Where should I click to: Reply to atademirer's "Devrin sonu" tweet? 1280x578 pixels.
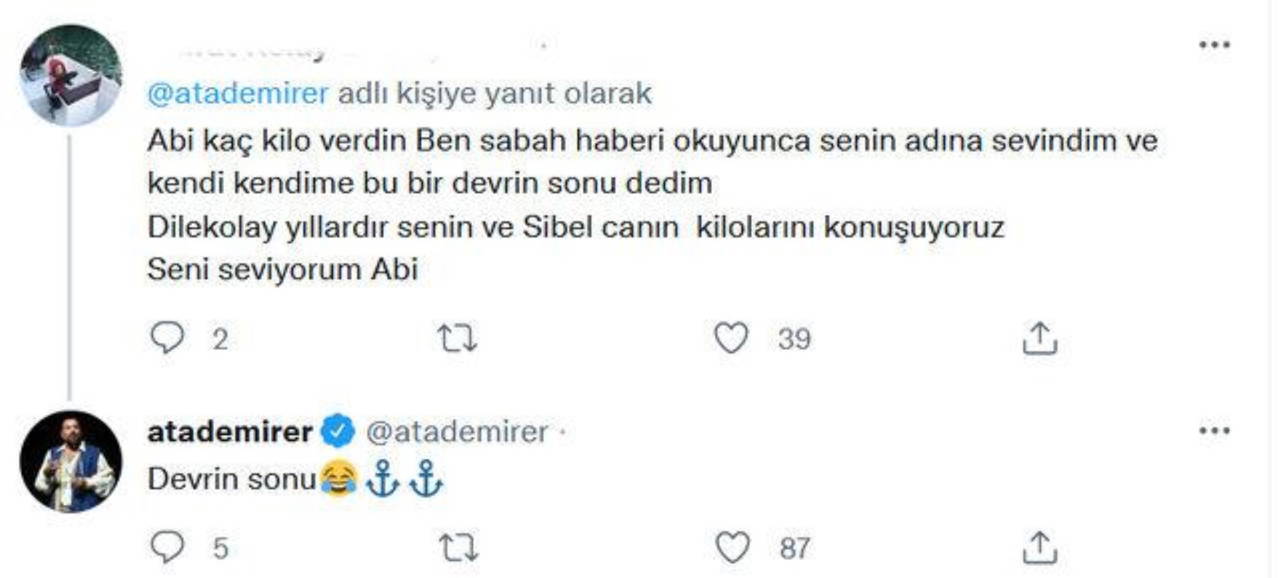[167, 547]
